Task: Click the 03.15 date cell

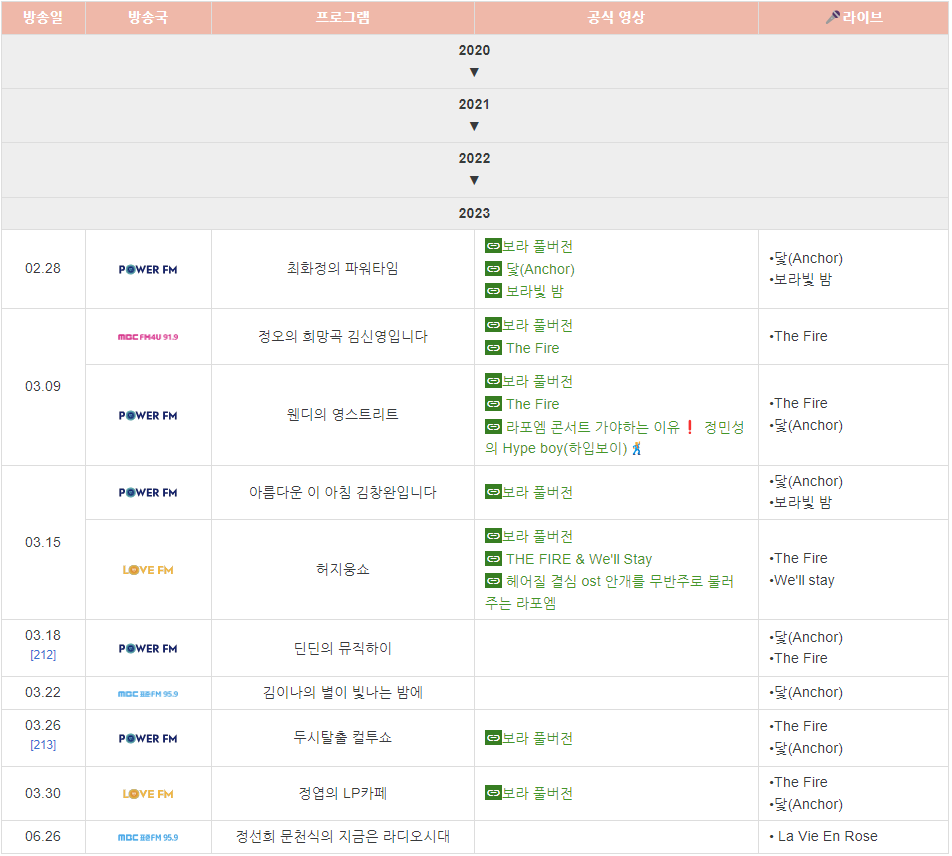Action: [43, 542]
